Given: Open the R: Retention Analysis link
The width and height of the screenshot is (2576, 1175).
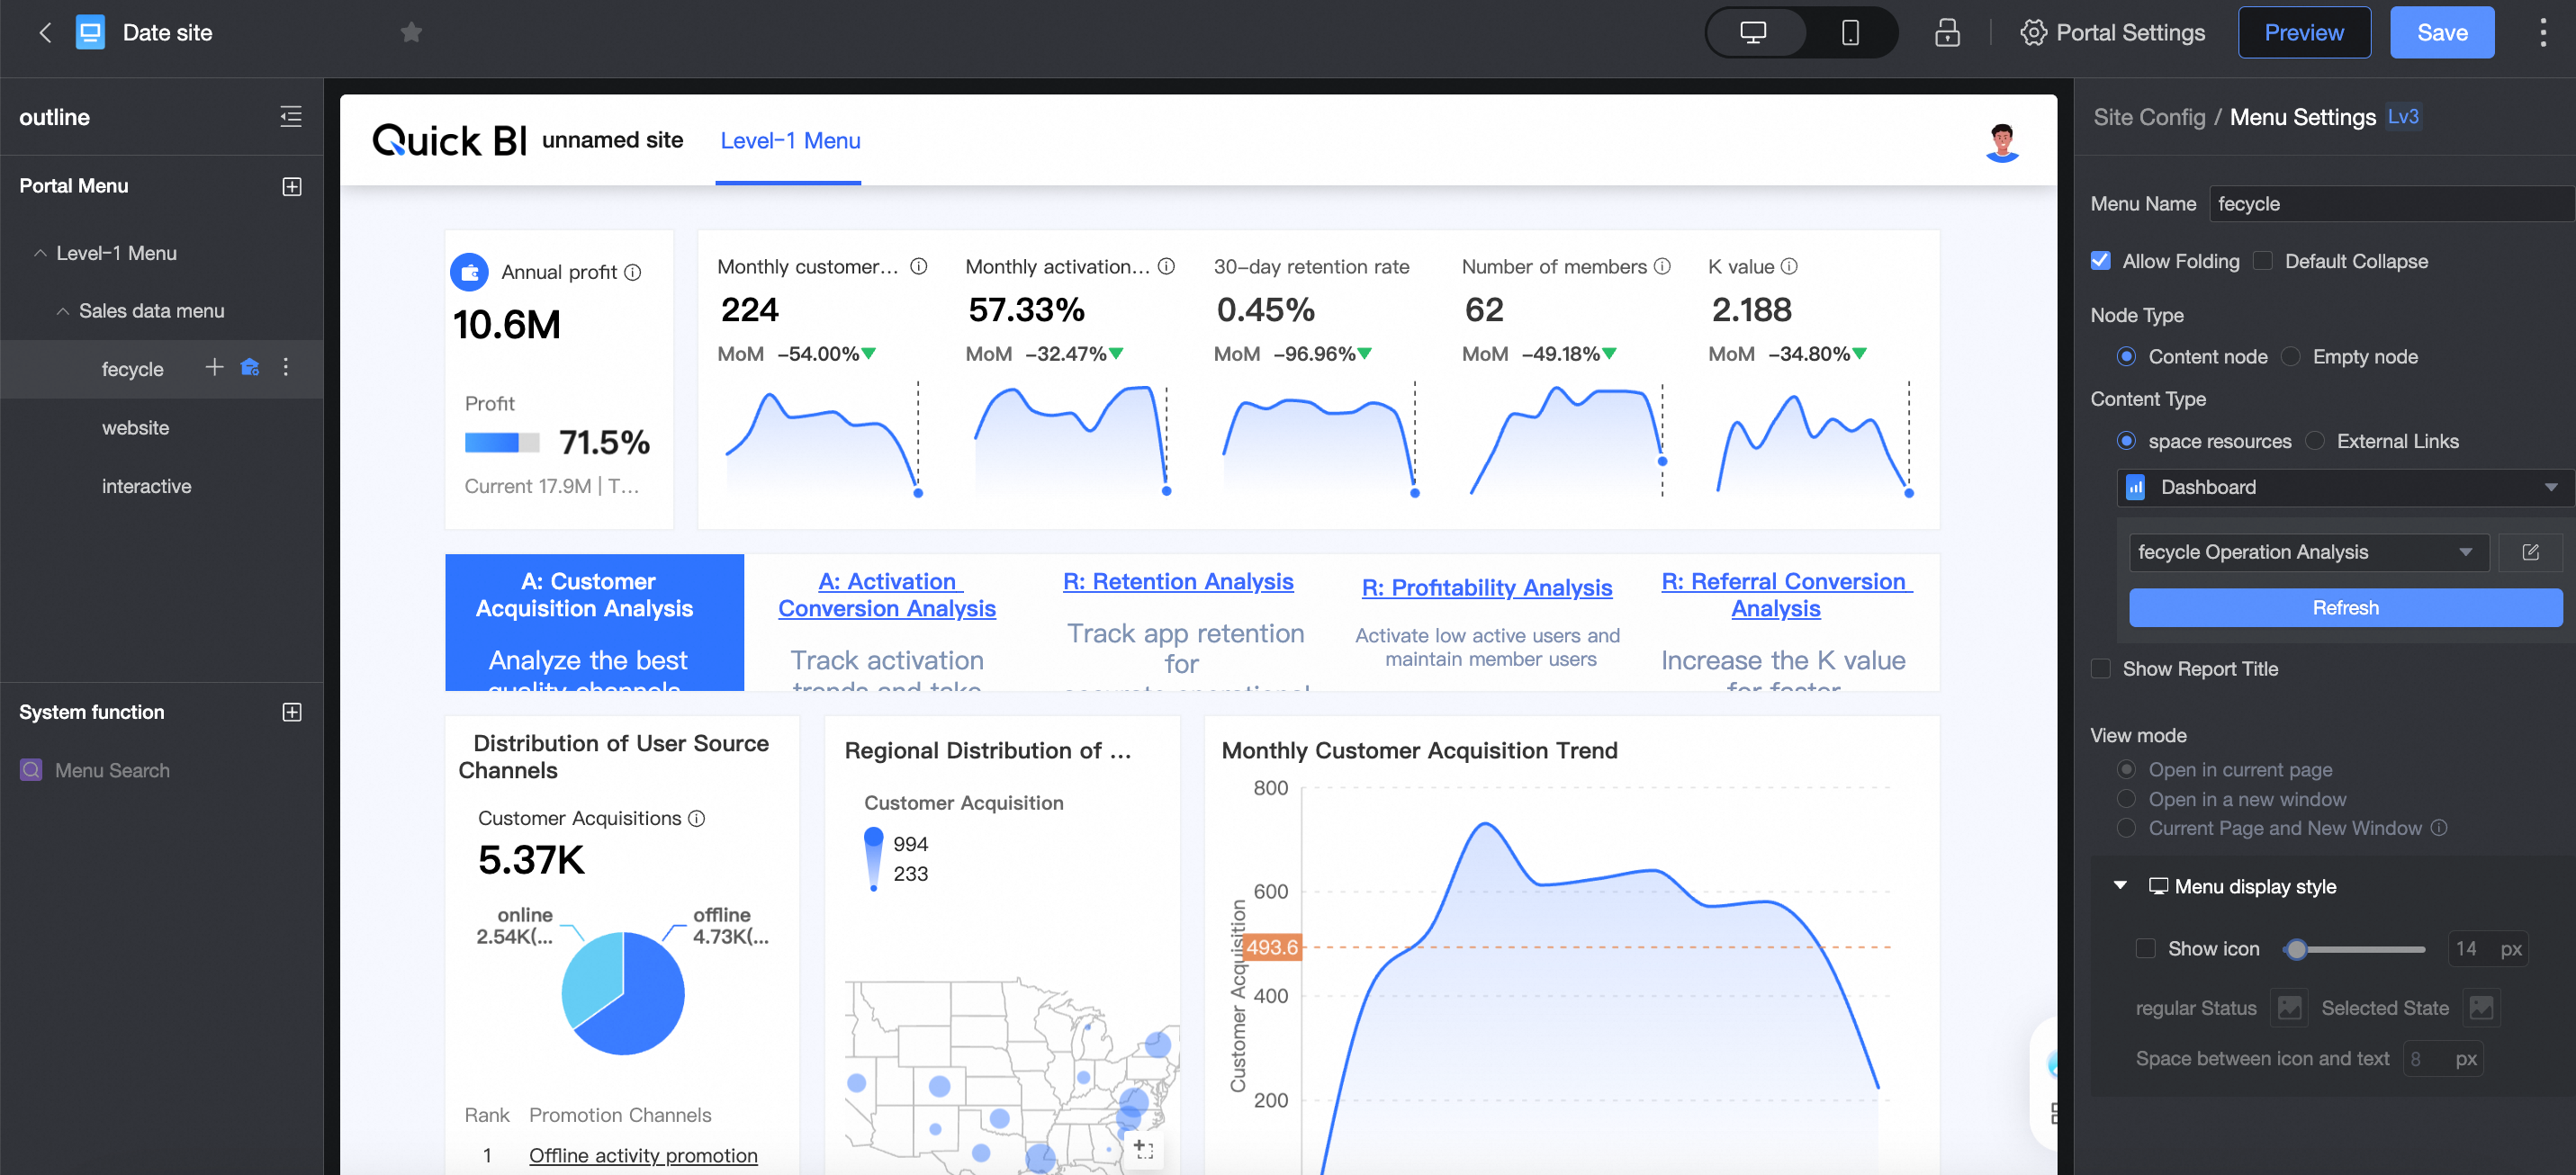Looking at the screenshot, I should click(x=1177, y=582).
